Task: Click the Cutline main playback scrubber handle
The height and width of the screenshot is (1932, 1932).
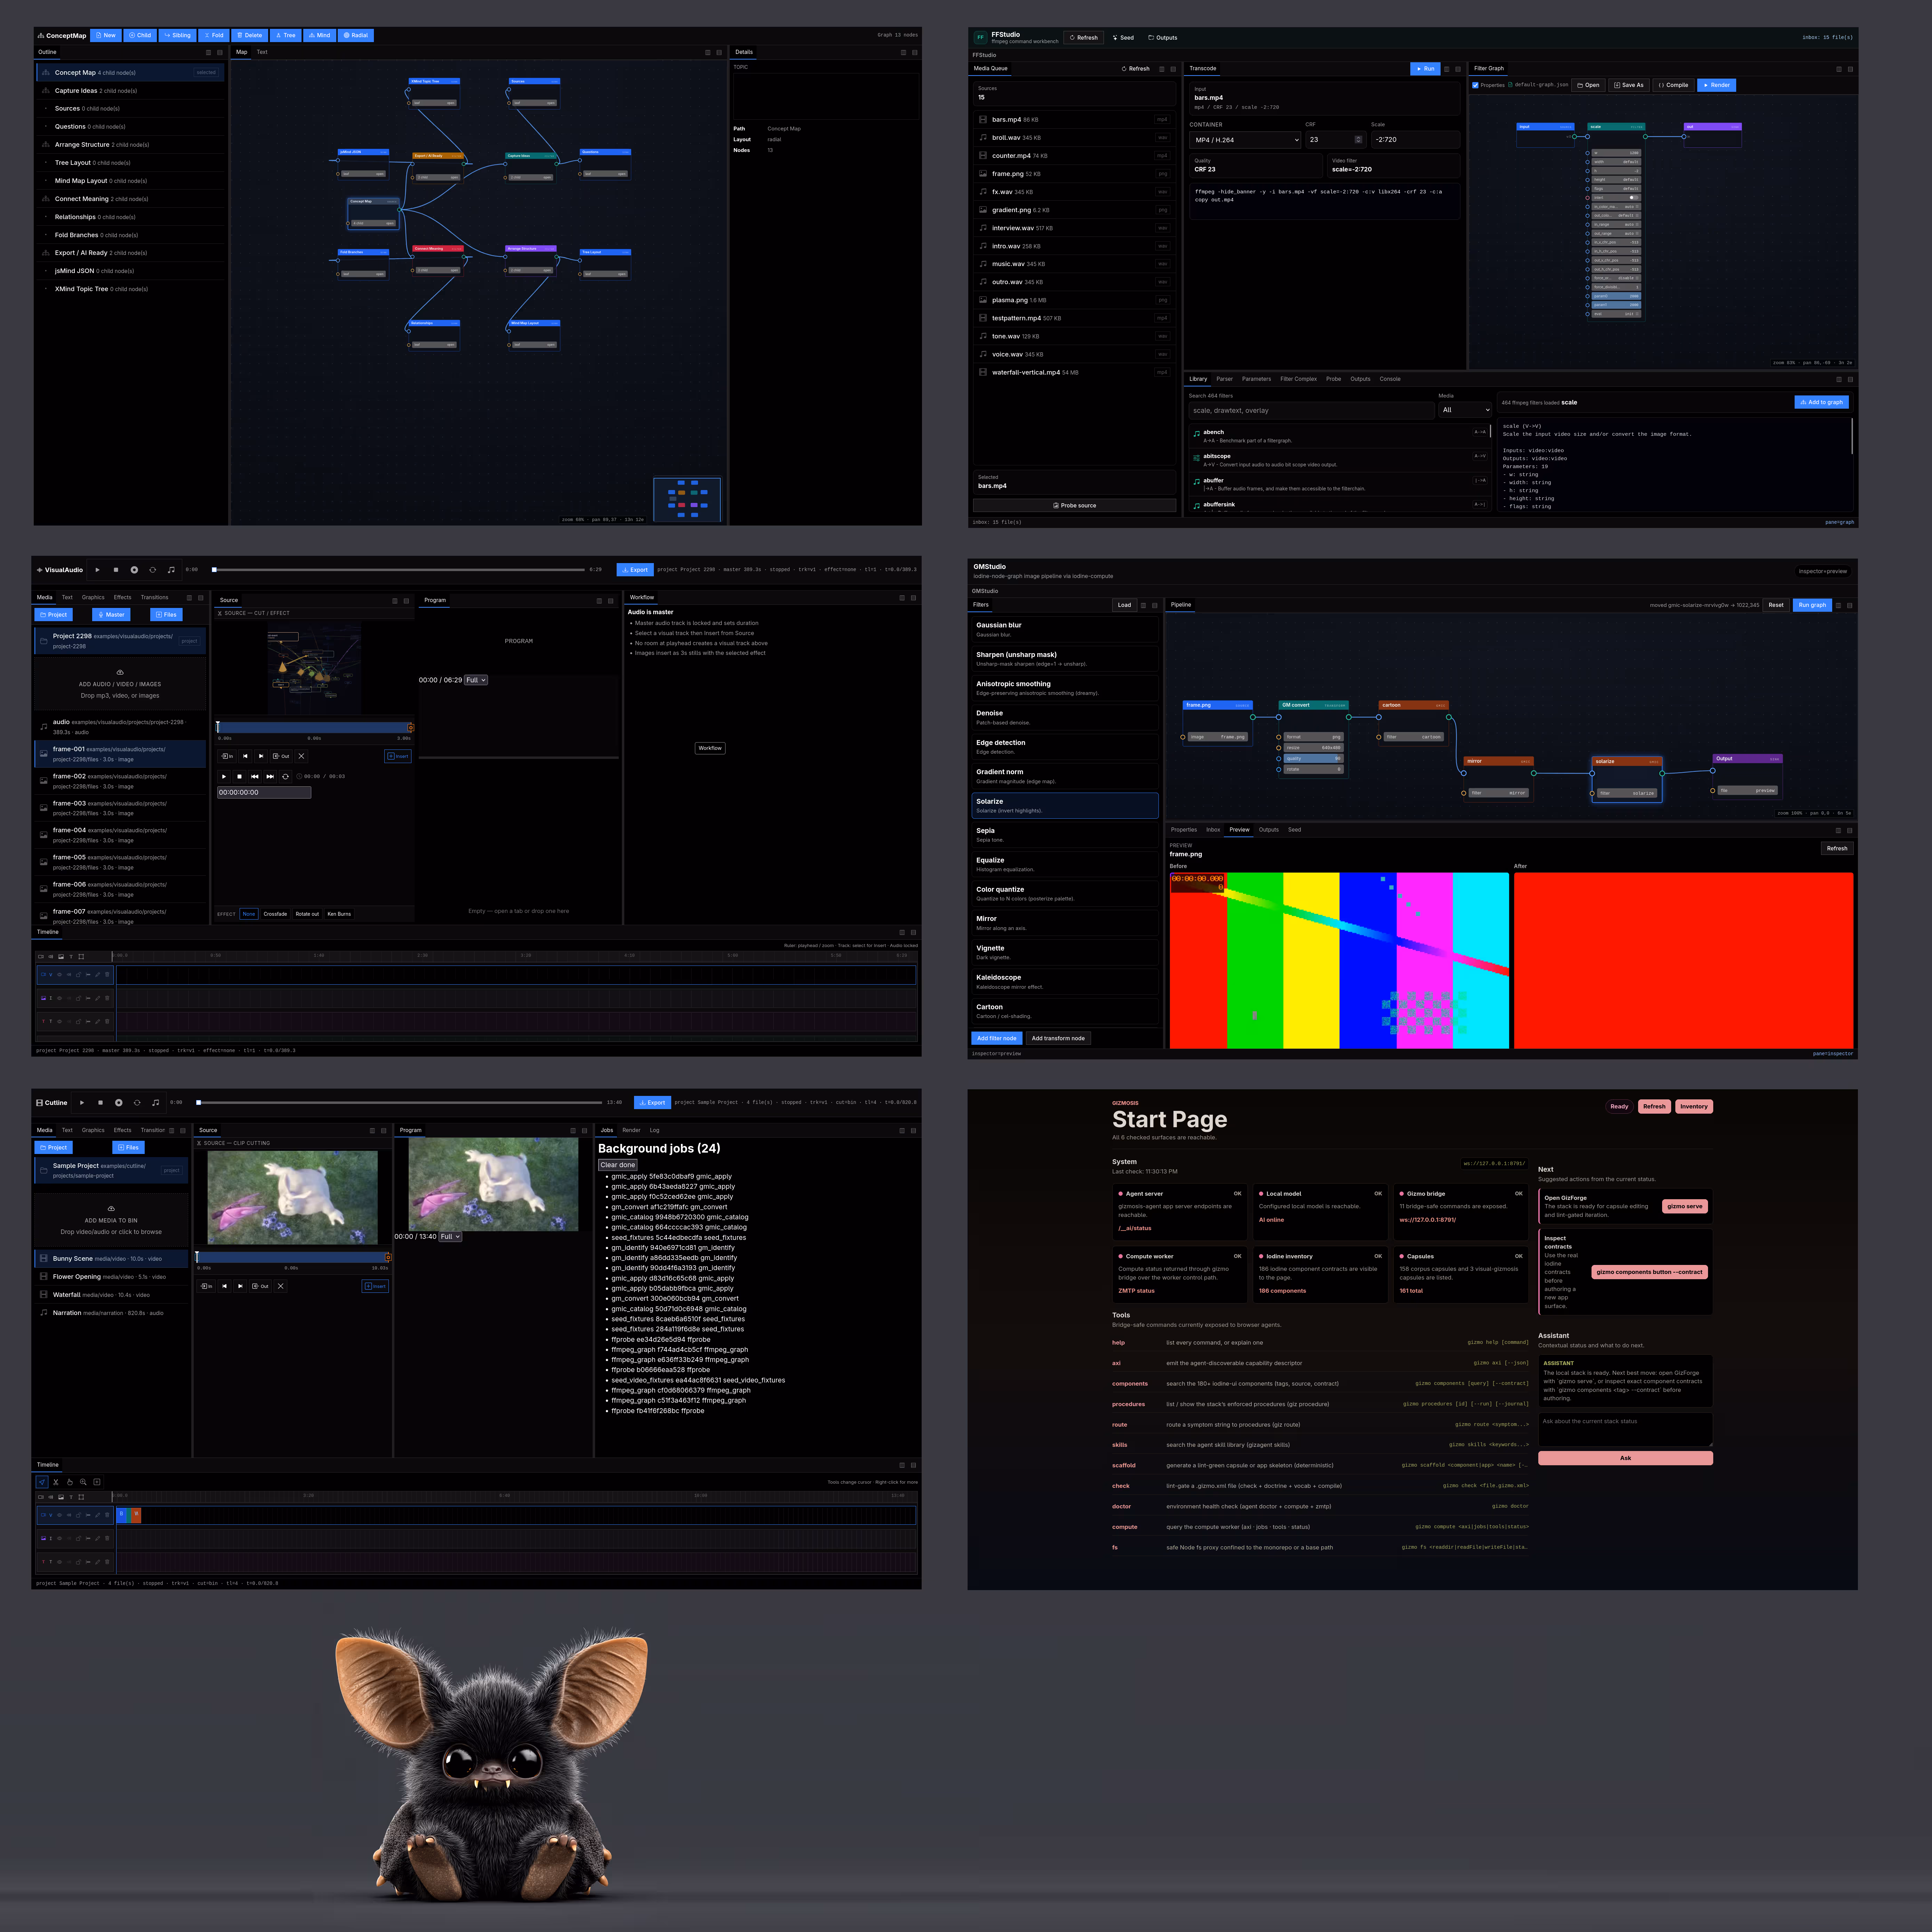Action: tap(199, 1102)
